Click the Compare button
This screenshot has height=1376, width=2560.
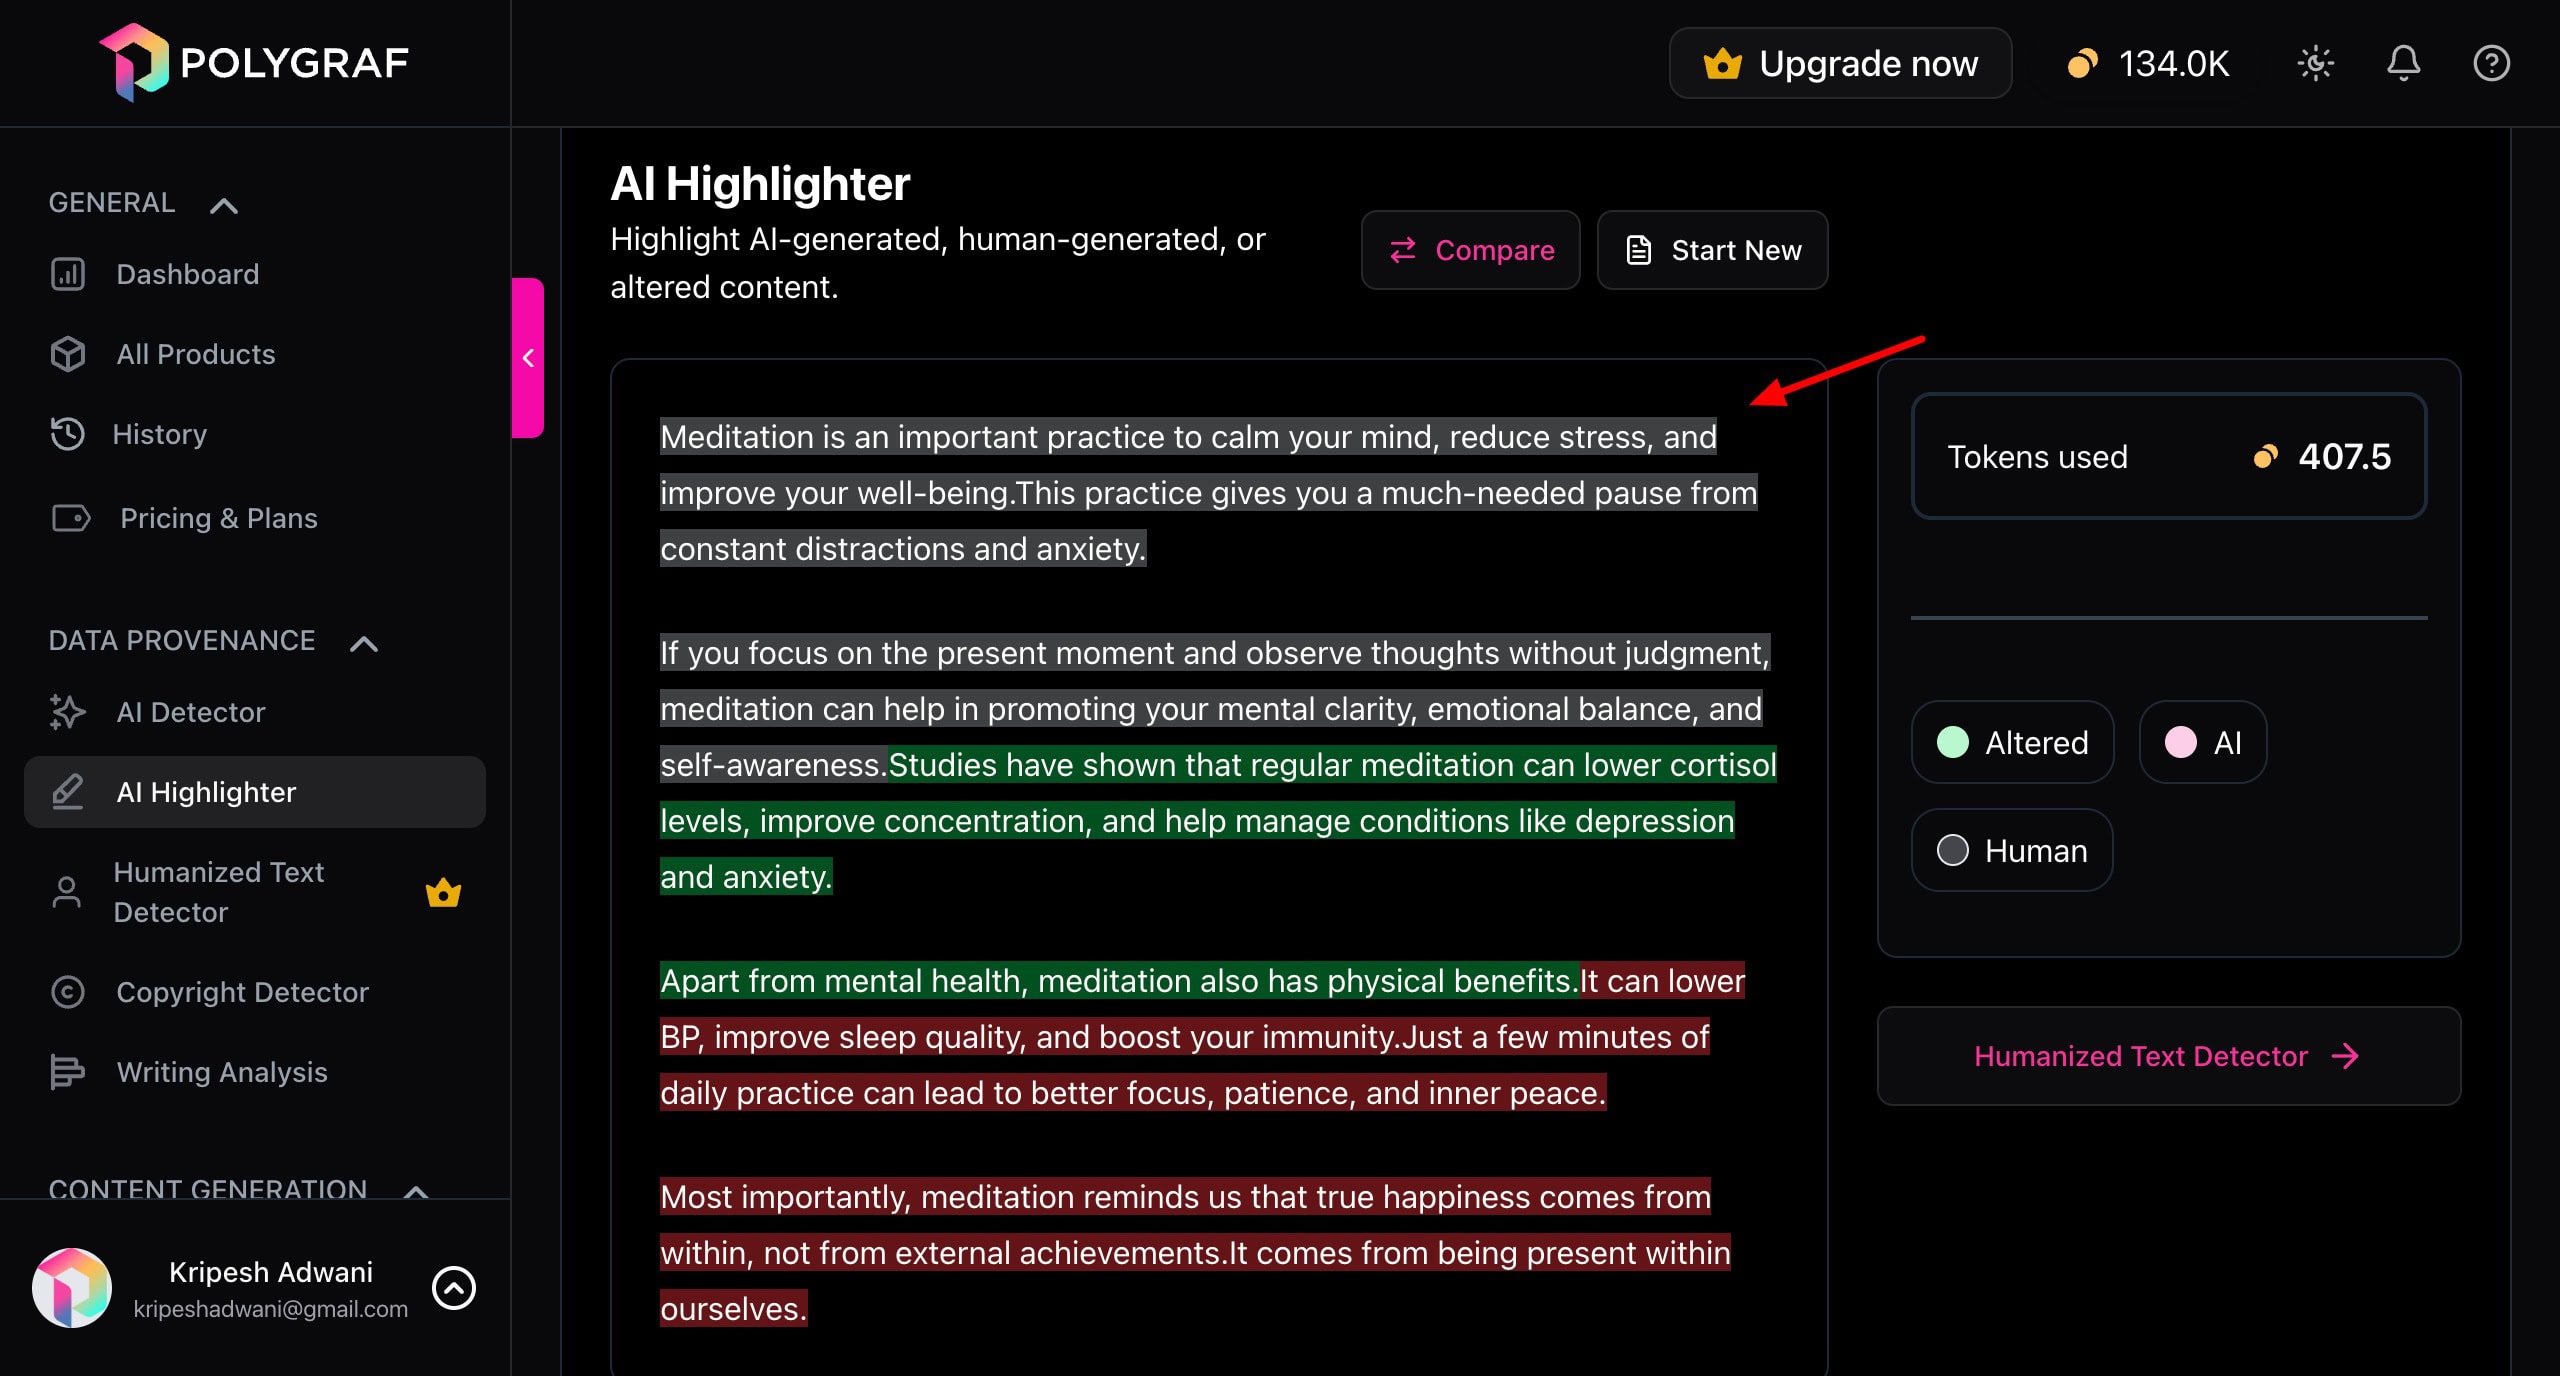coord(1470,250)
